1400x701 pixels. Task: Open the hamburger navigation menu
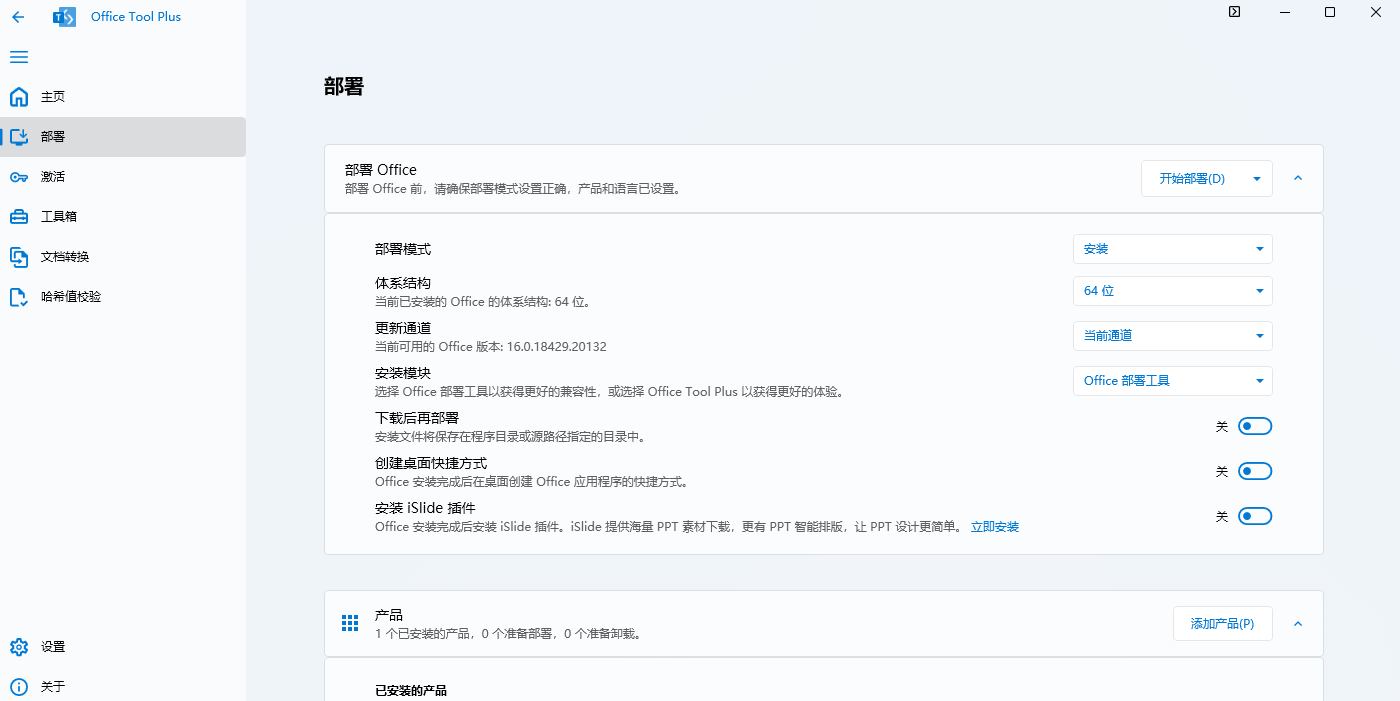(x=18, y=57)
